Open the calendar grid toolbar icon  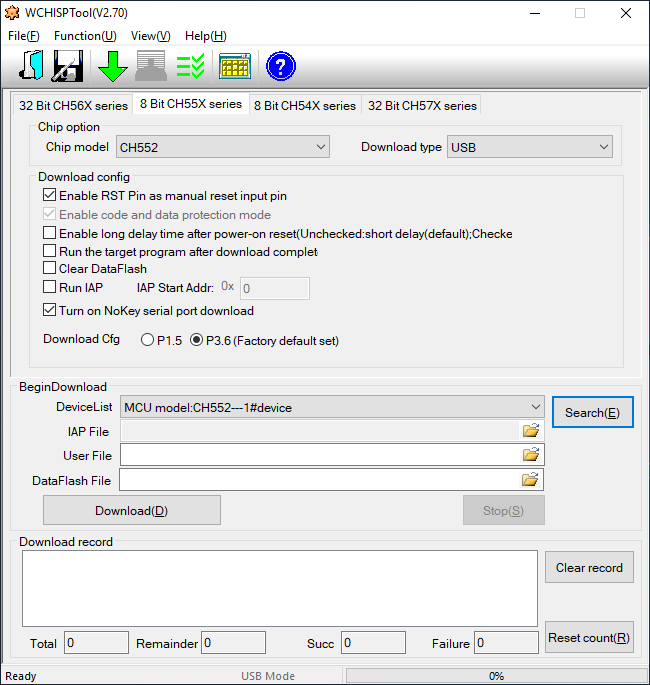coord(235,66)
